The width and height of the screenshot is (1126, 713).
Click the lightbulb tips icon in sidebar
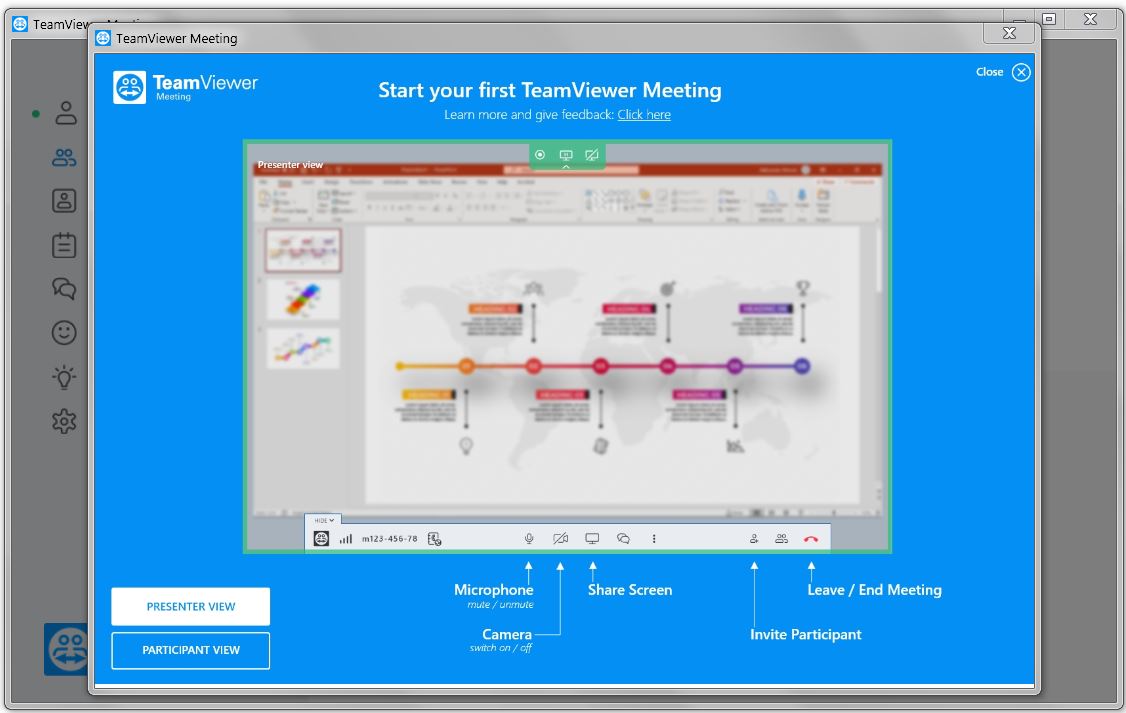tap(64, 377)
